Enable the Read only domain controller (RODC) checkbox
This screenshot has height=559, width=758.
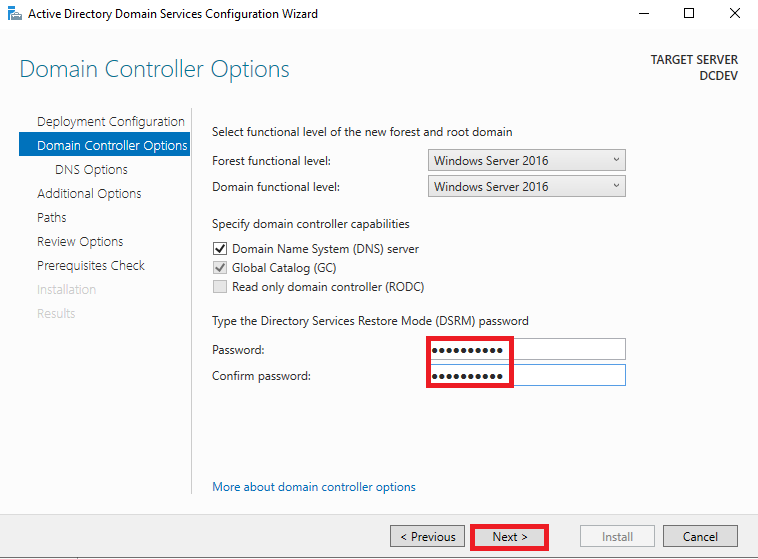tap(220, 287)
